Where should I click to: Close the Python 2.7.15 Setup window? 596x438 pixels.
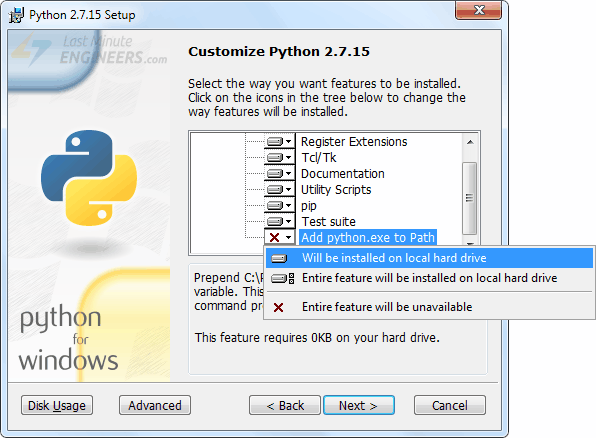tap(479, 10)
